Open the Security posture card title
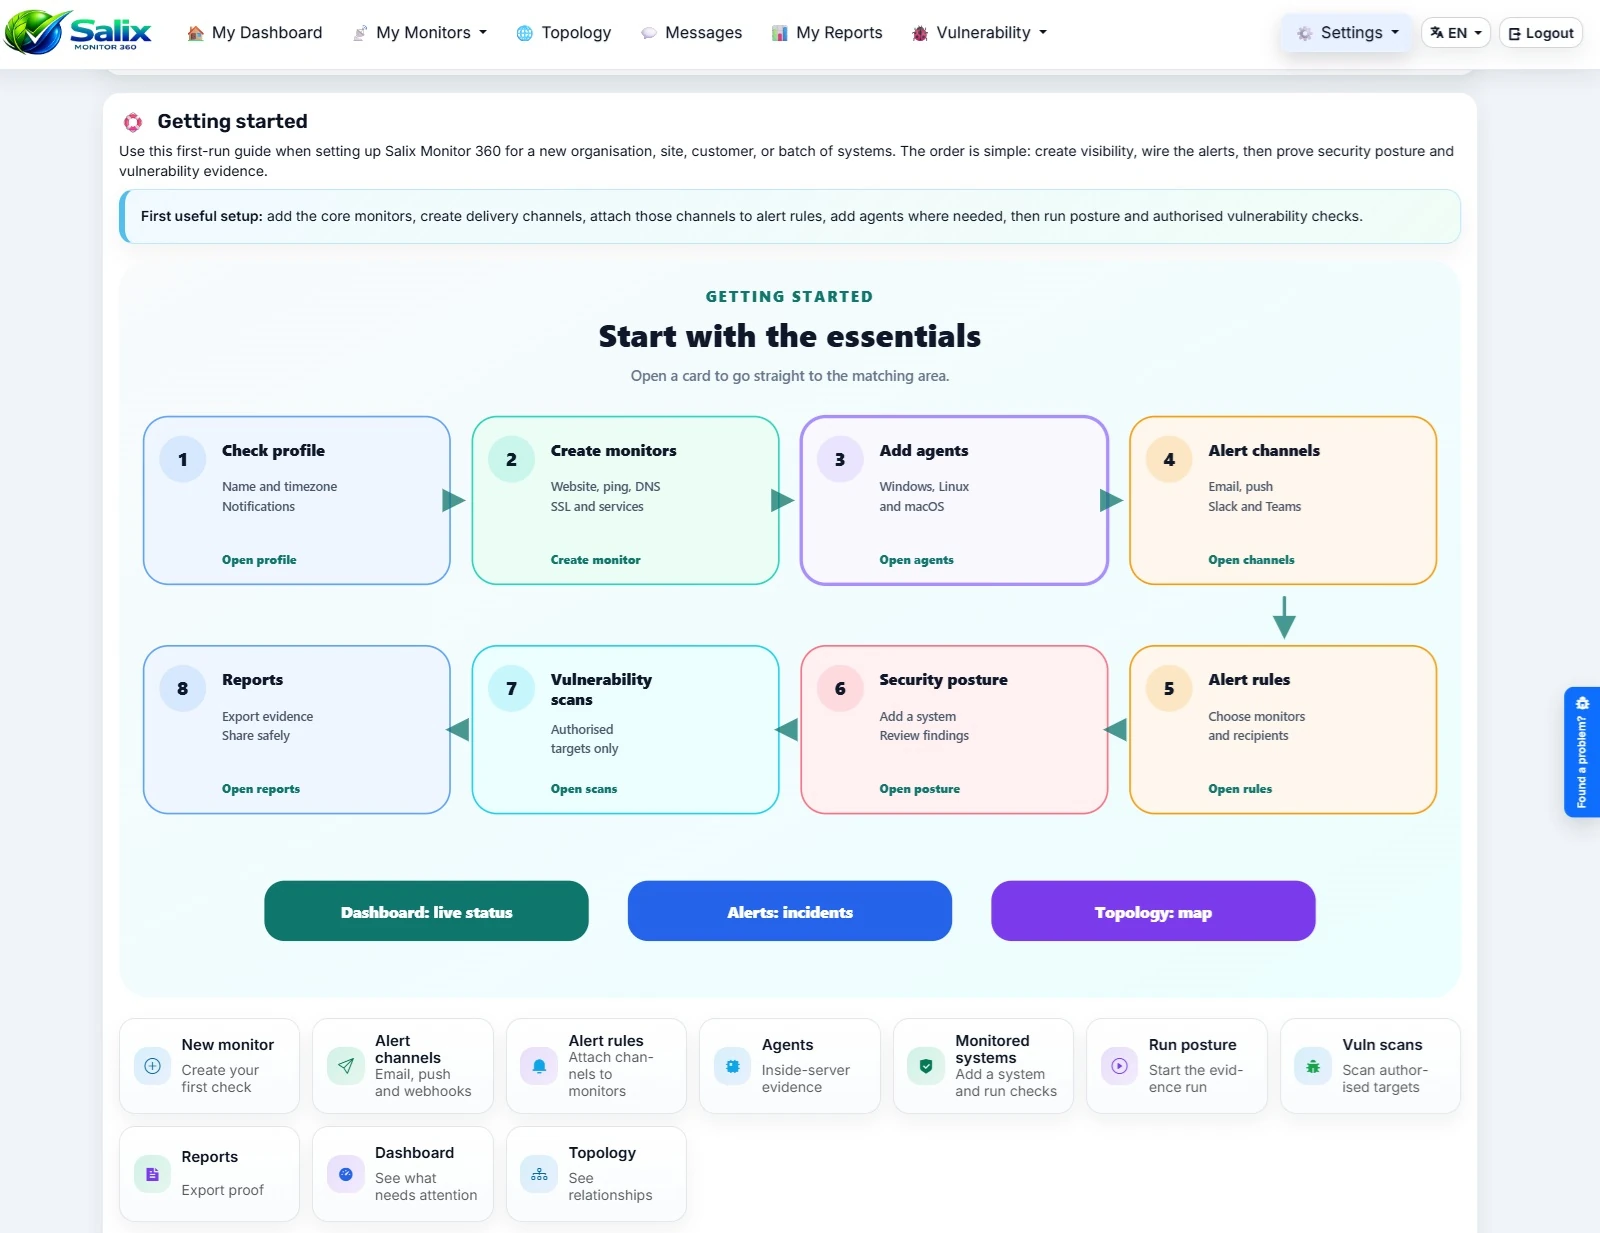The height and width of the screenshot is (1233, 1600). pyautogui.click(x=943, y=680)
